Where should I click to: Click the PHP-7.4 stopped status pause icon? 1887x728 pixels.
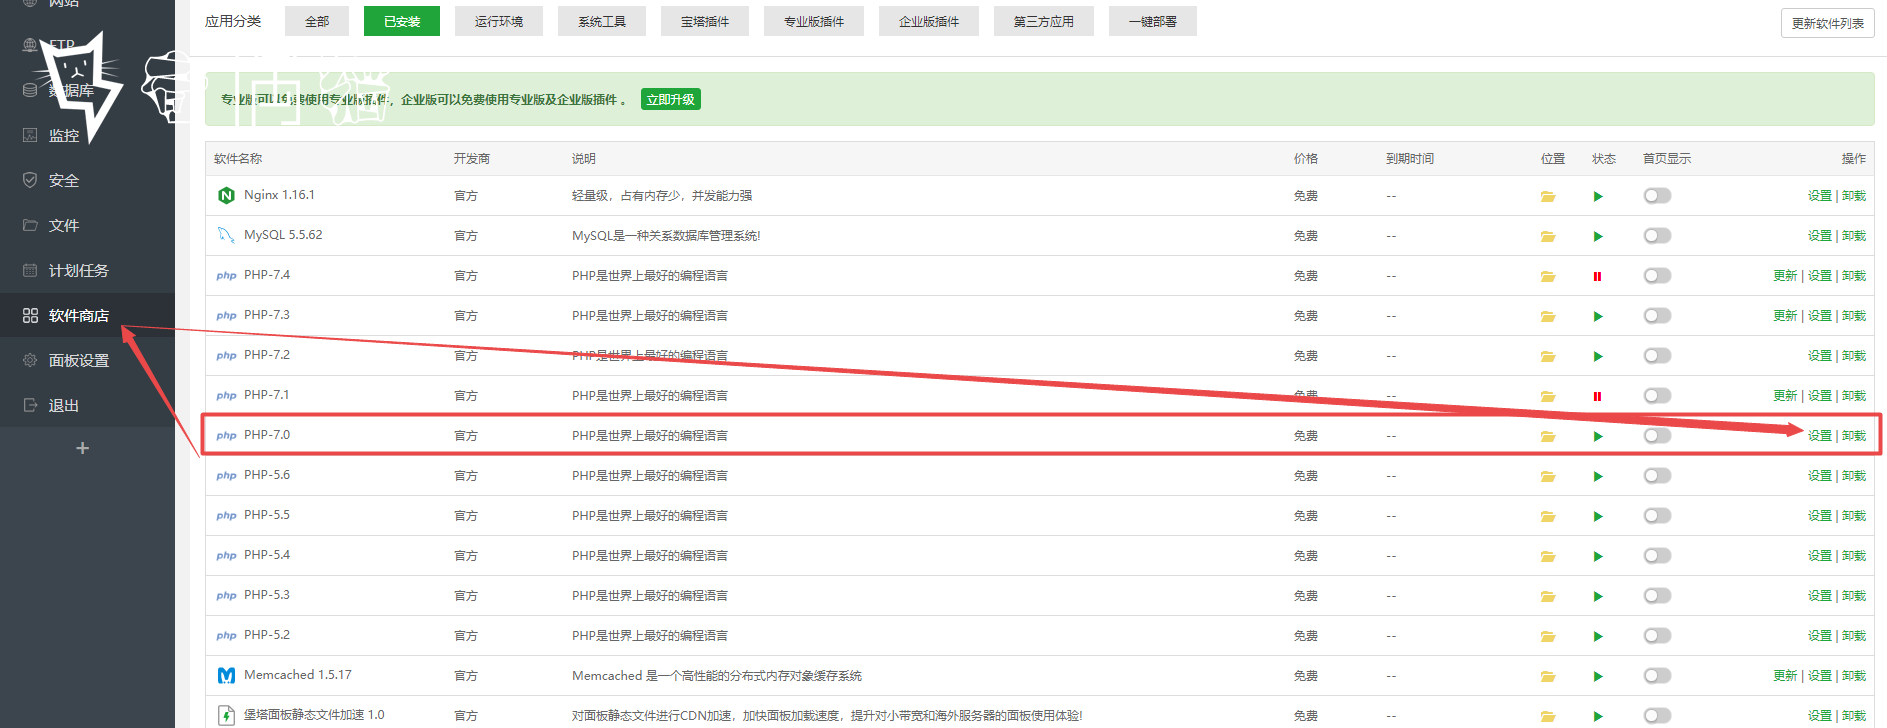[x=1597, y=276]
